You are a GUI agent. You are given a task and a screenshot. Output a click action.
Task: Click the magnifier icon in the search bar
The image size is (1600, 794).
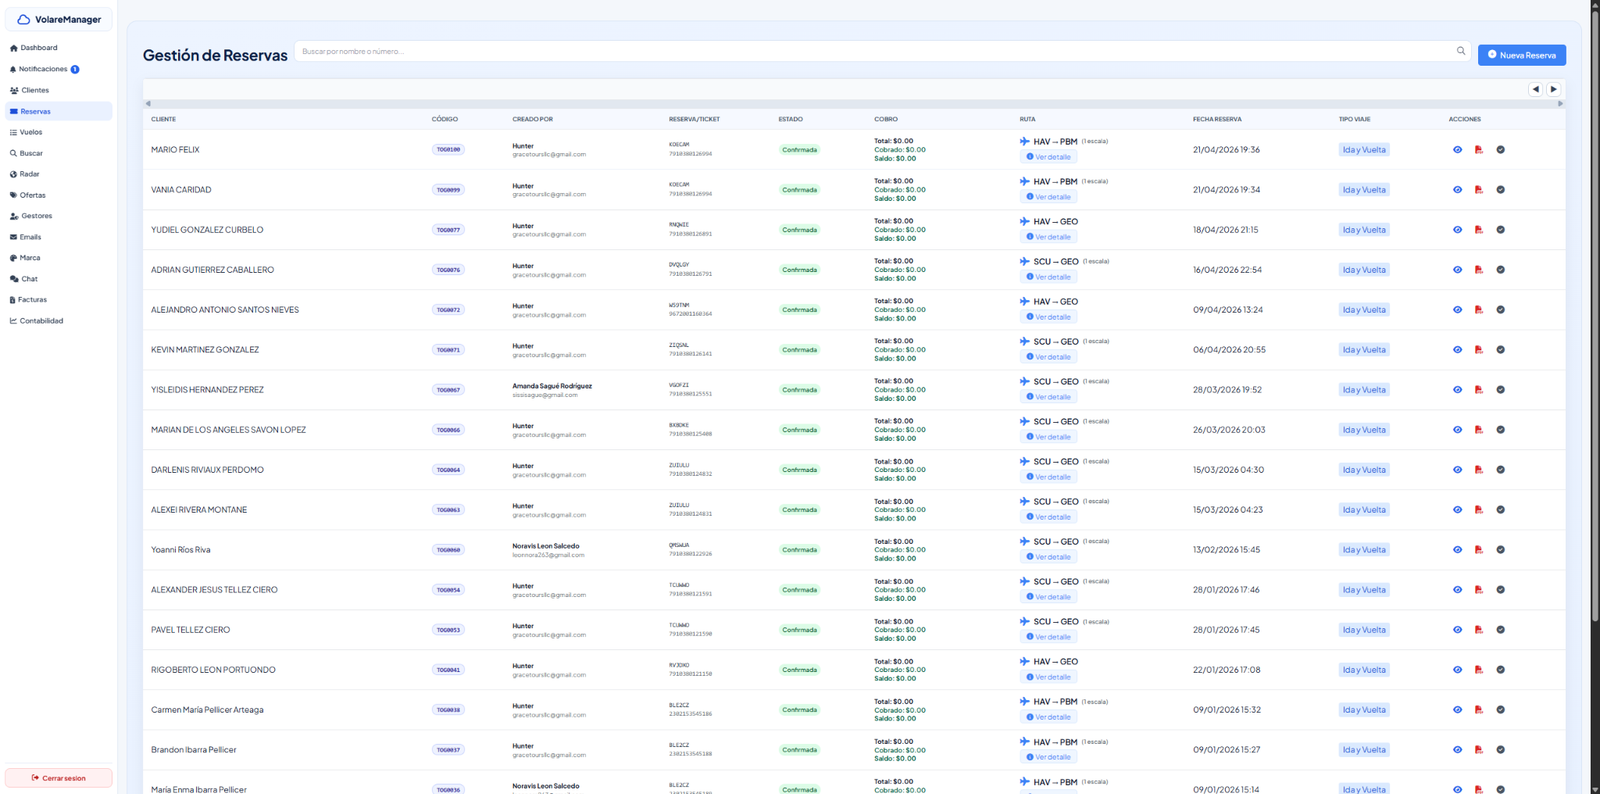[1461, 51]
